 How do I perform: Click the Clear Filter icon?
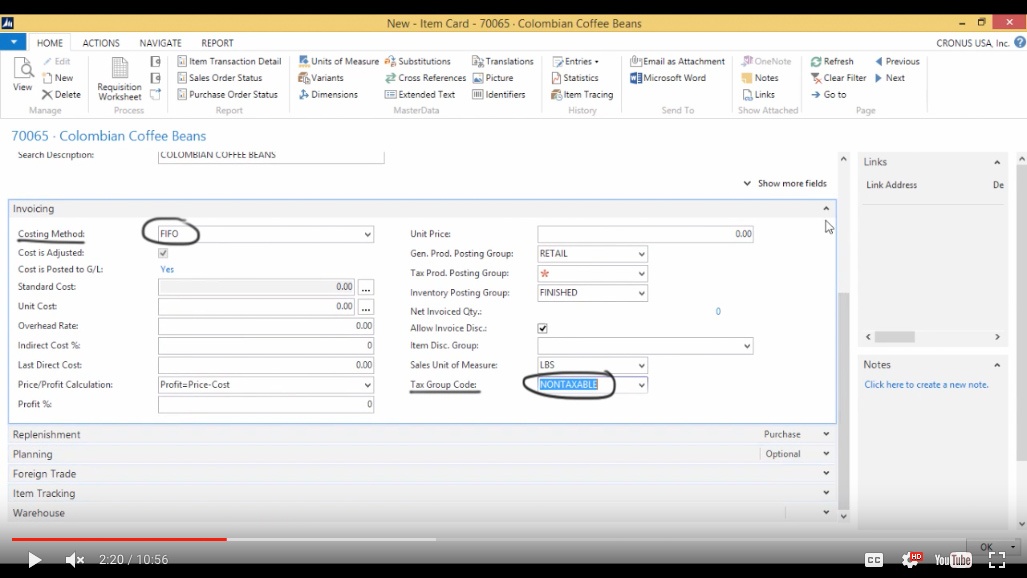[816, 78]
